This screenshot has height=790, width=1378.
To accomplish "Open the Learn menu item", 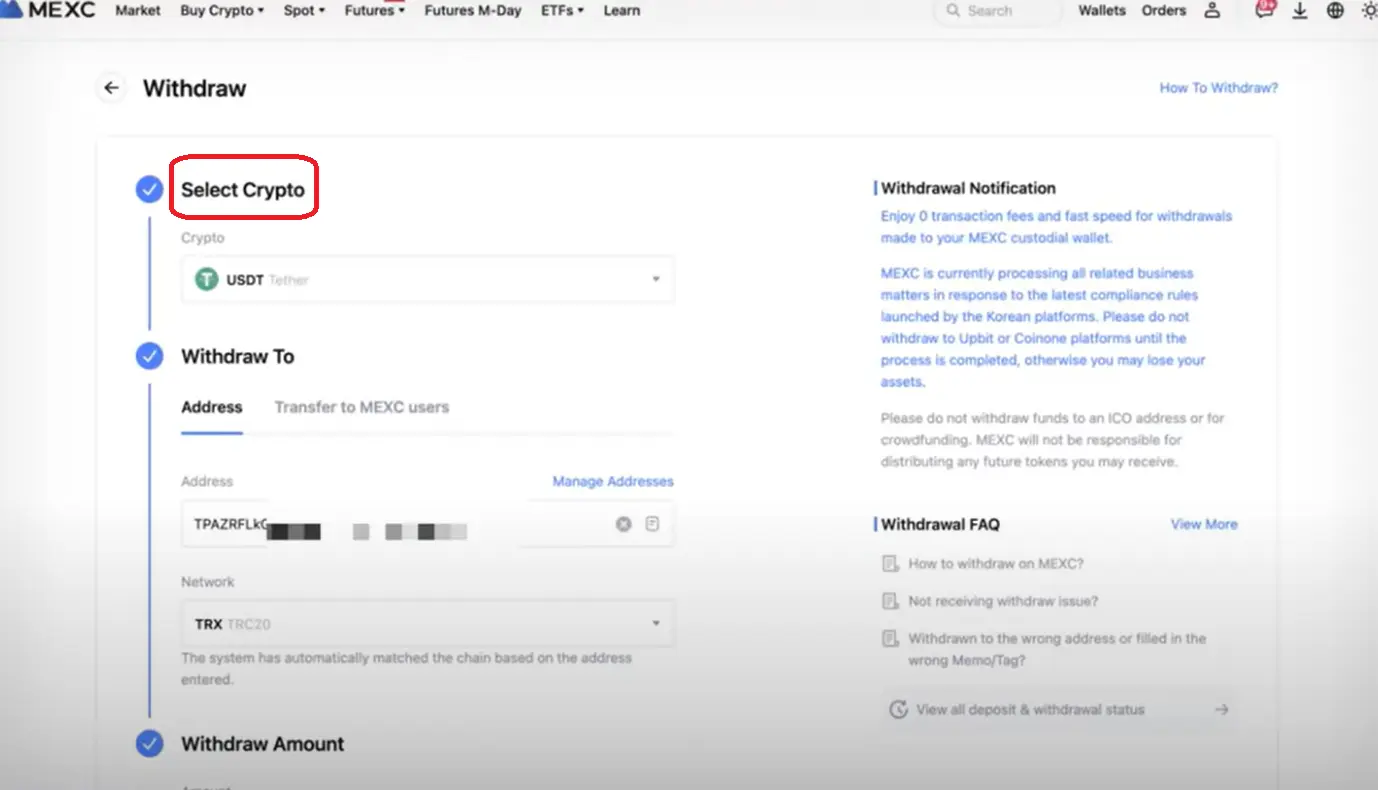I will pyautogui.click(x=621, y=11).
